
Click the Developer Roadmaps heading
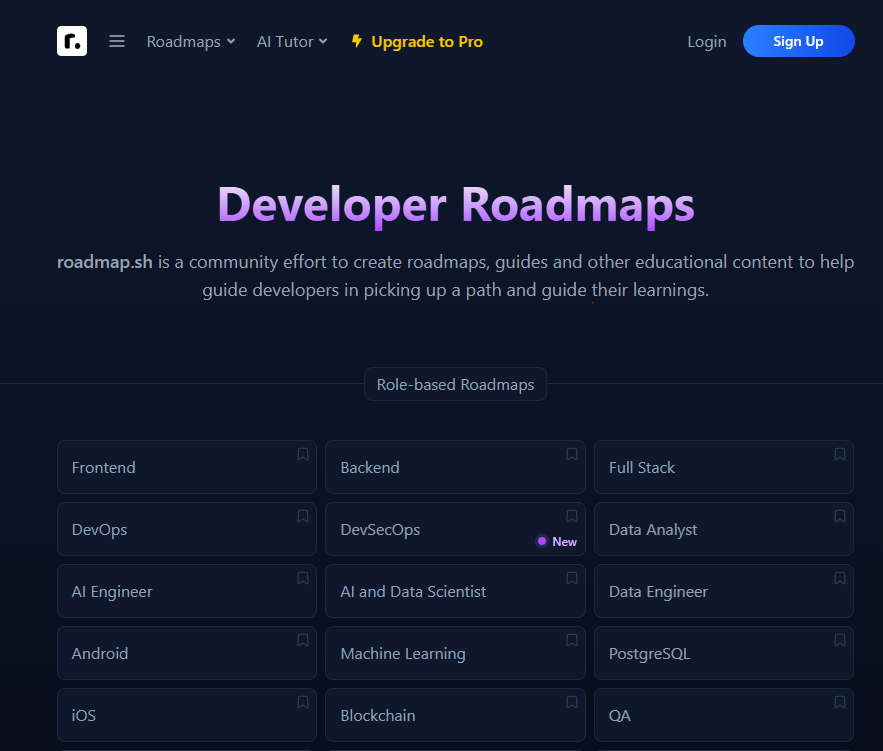(456, 205)
